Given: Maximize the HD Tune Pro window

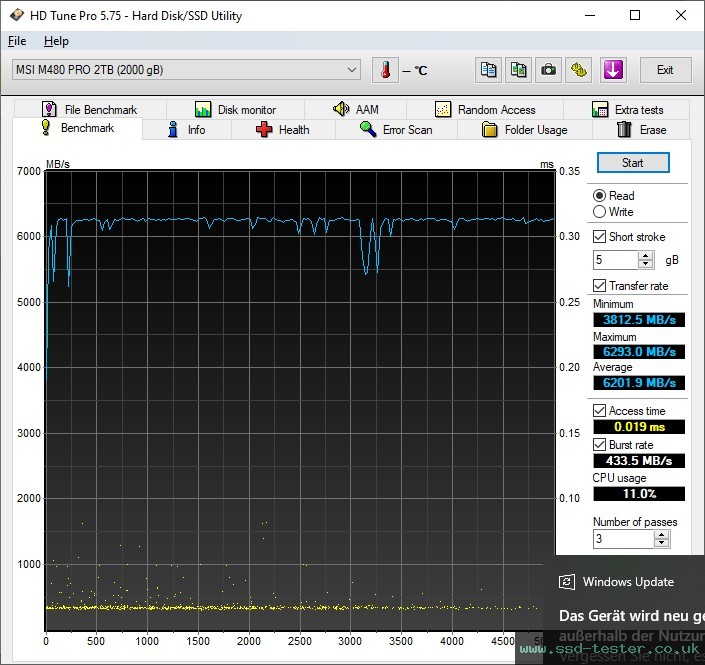Looking at the screenshot, I should [x=635, y=15].
